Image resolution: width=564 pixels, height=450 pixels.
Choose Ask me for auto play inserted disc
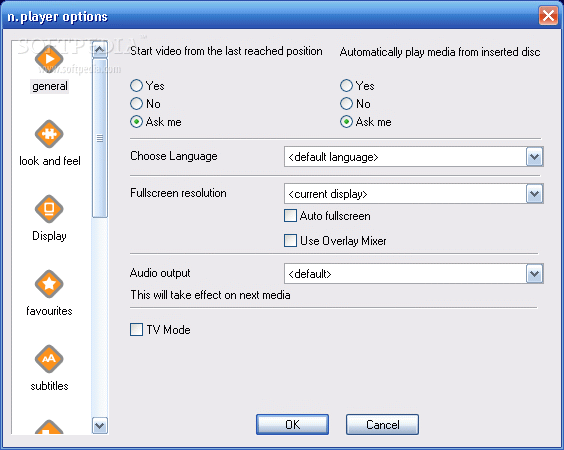tap(346, 122)
